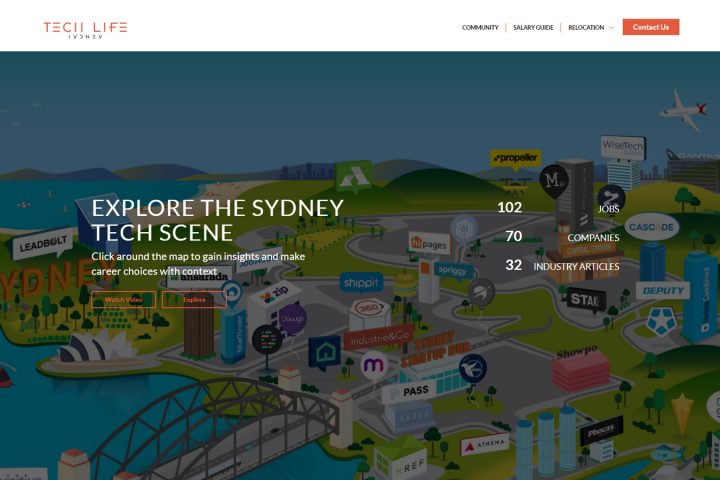Select the ansarada map sign
The width and height of the screenshot is (720, 480).
198,277
